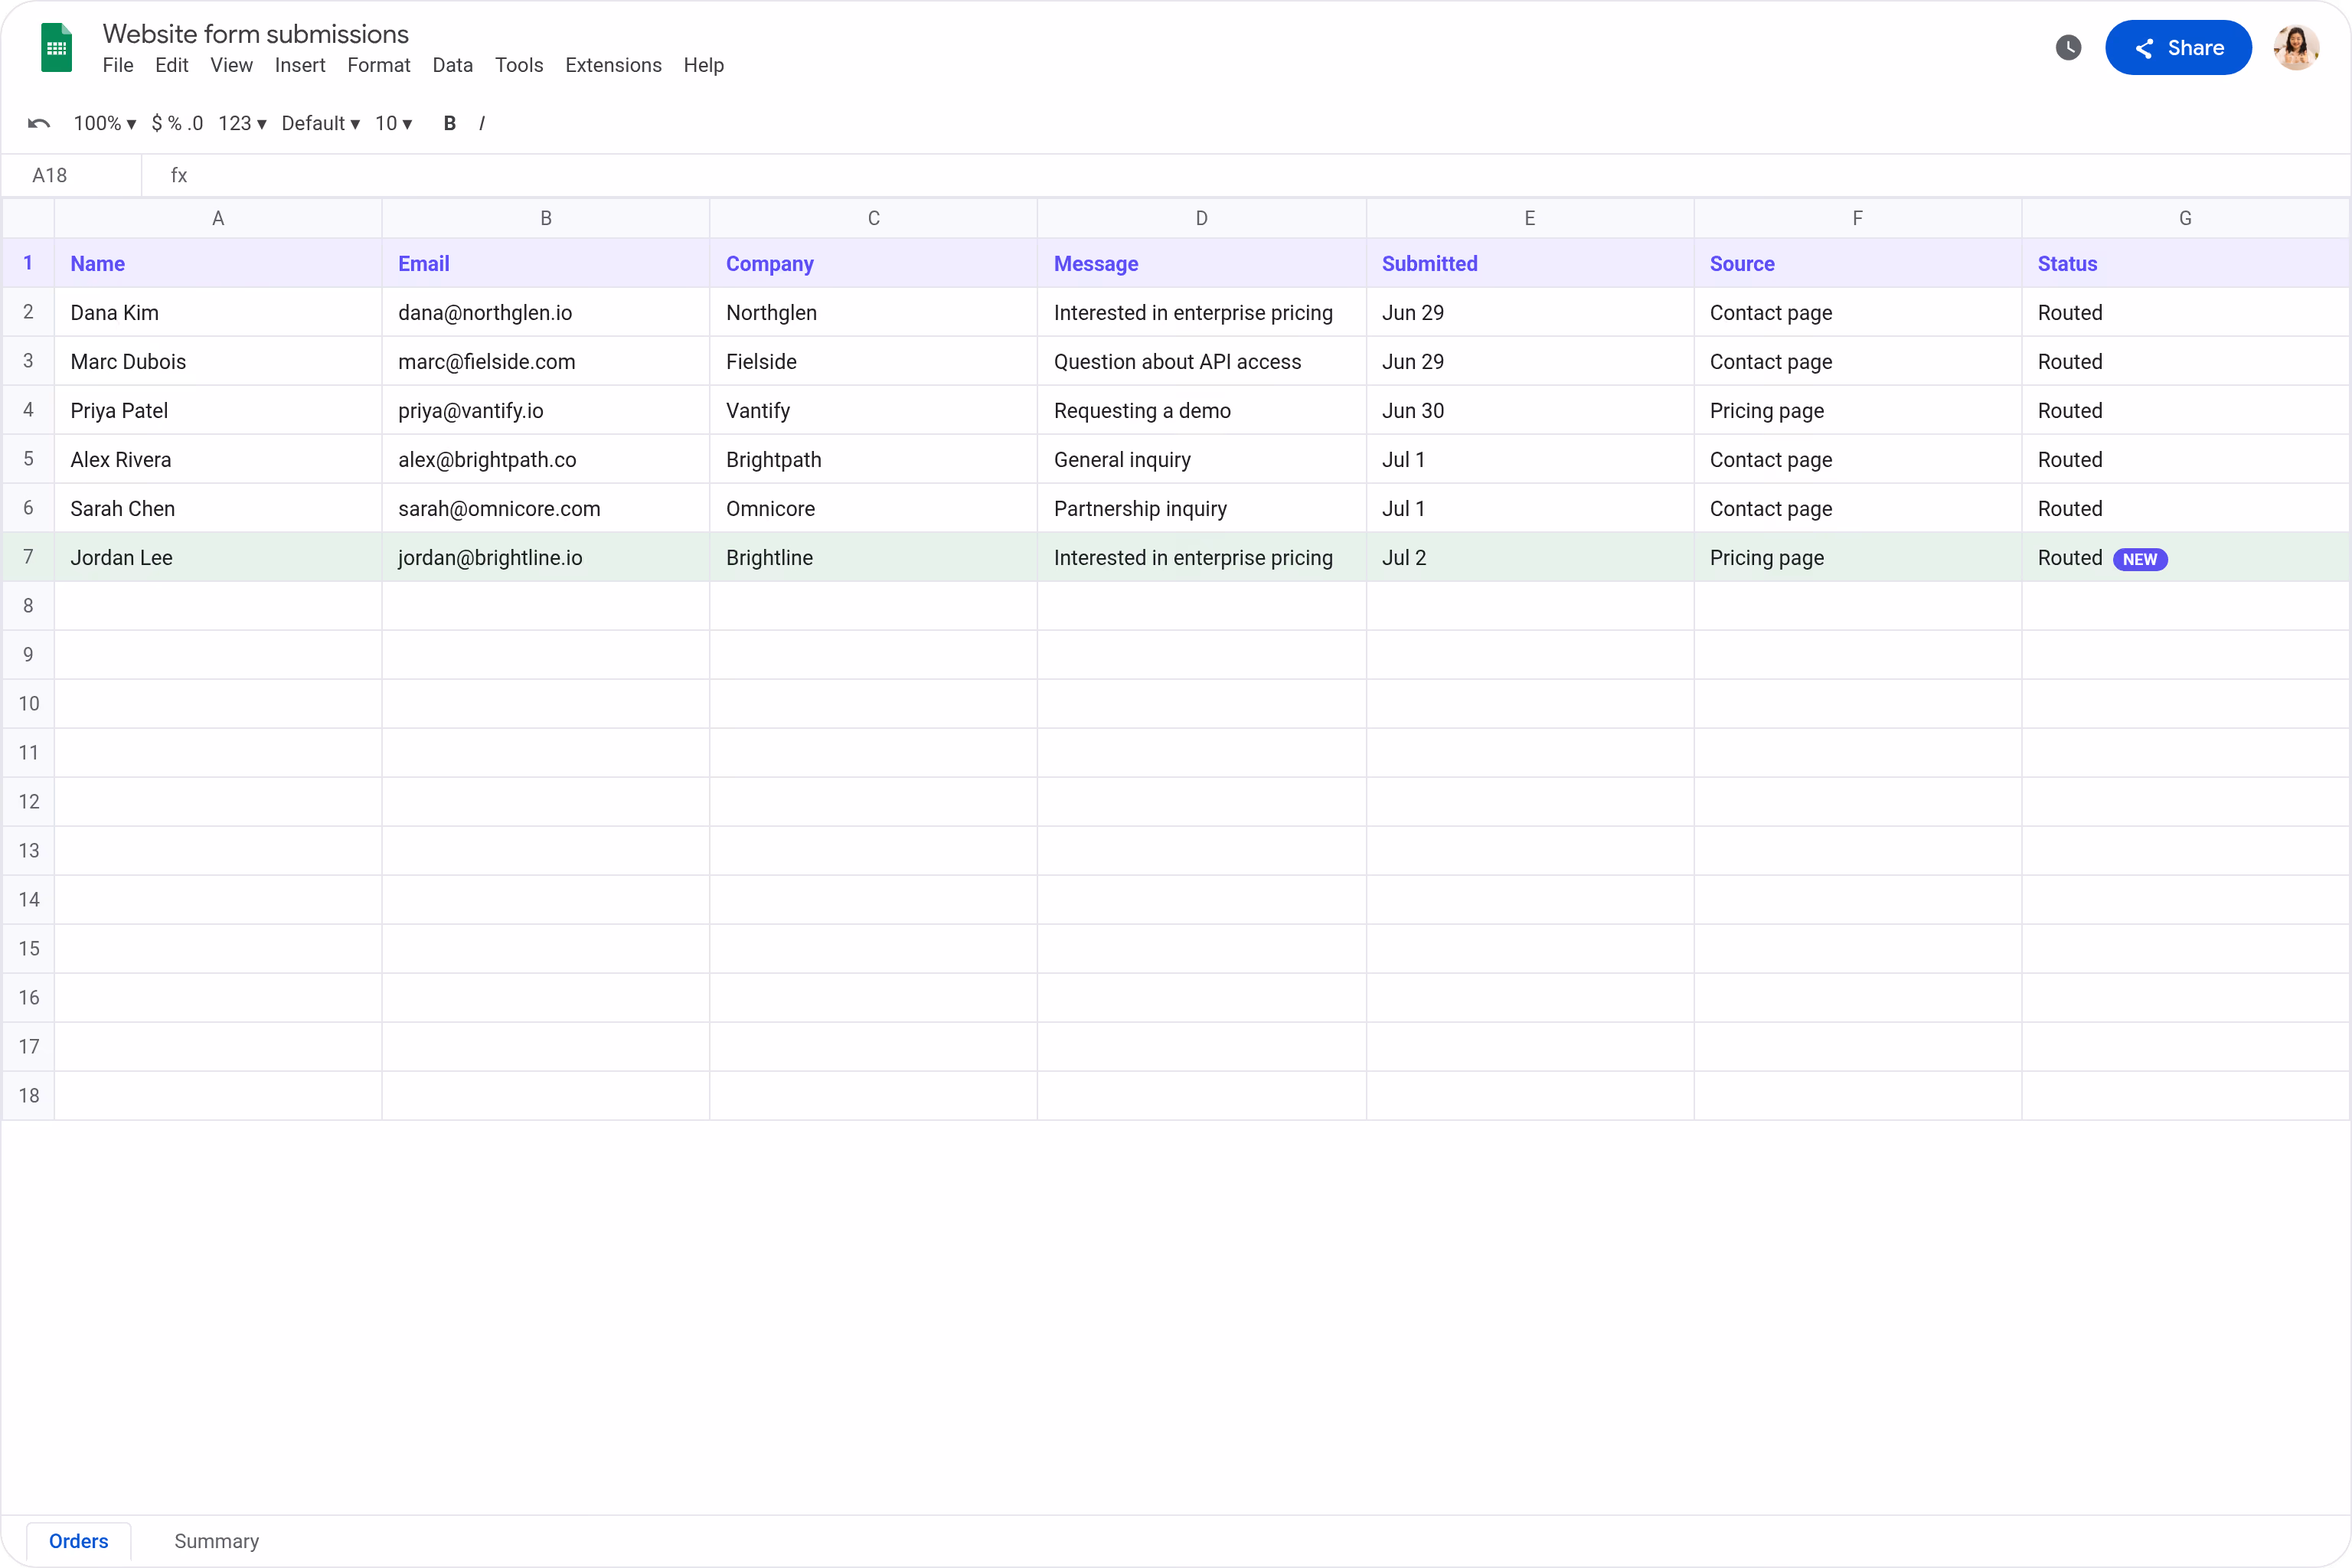The height and width of the screenshot is (1568, 2352).
Task: Open the font size 10 dropdown
Action: pos(394,123)
